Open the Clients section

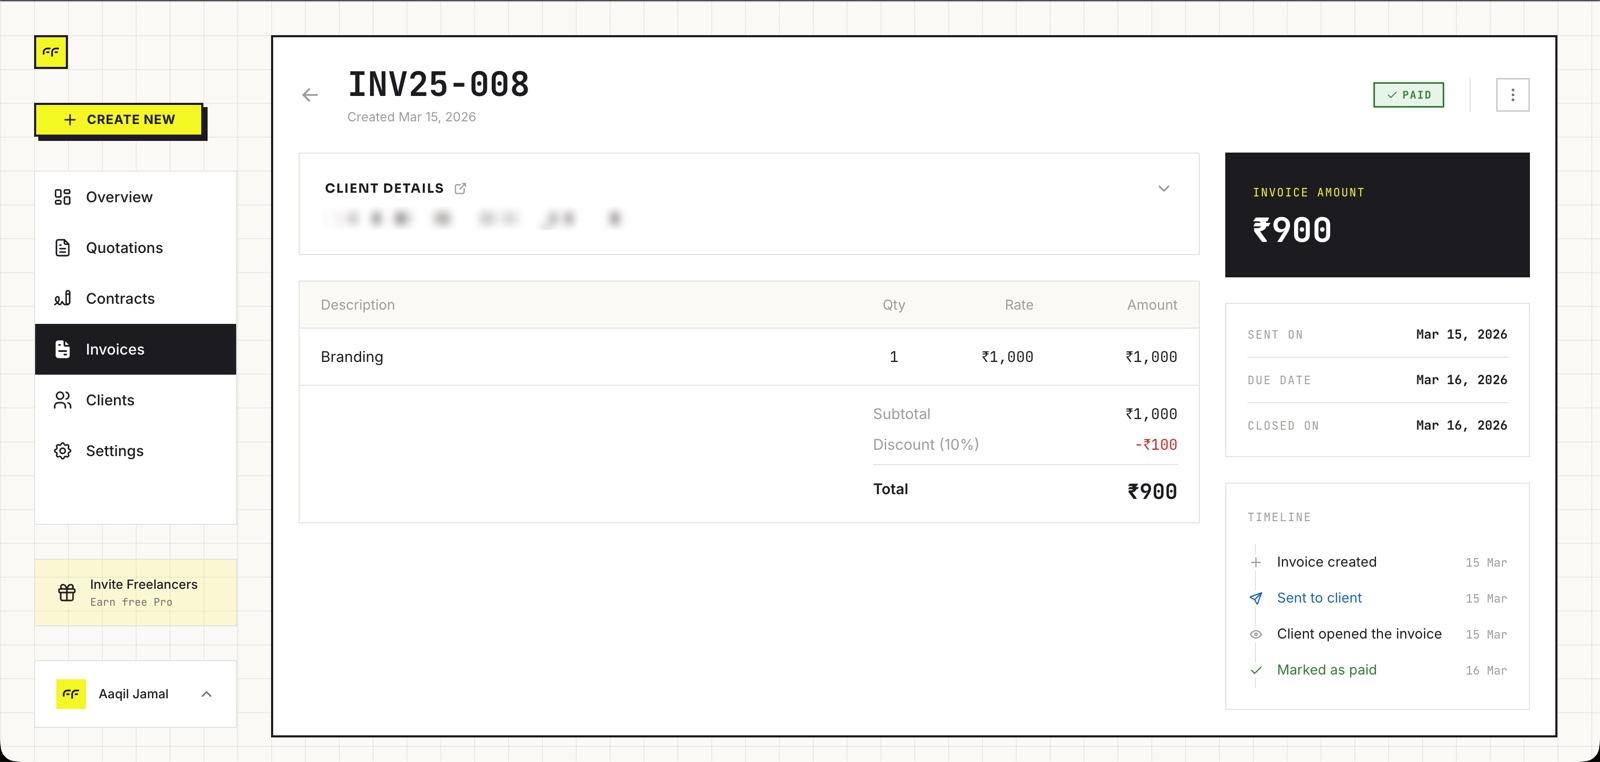coord(136,400)
